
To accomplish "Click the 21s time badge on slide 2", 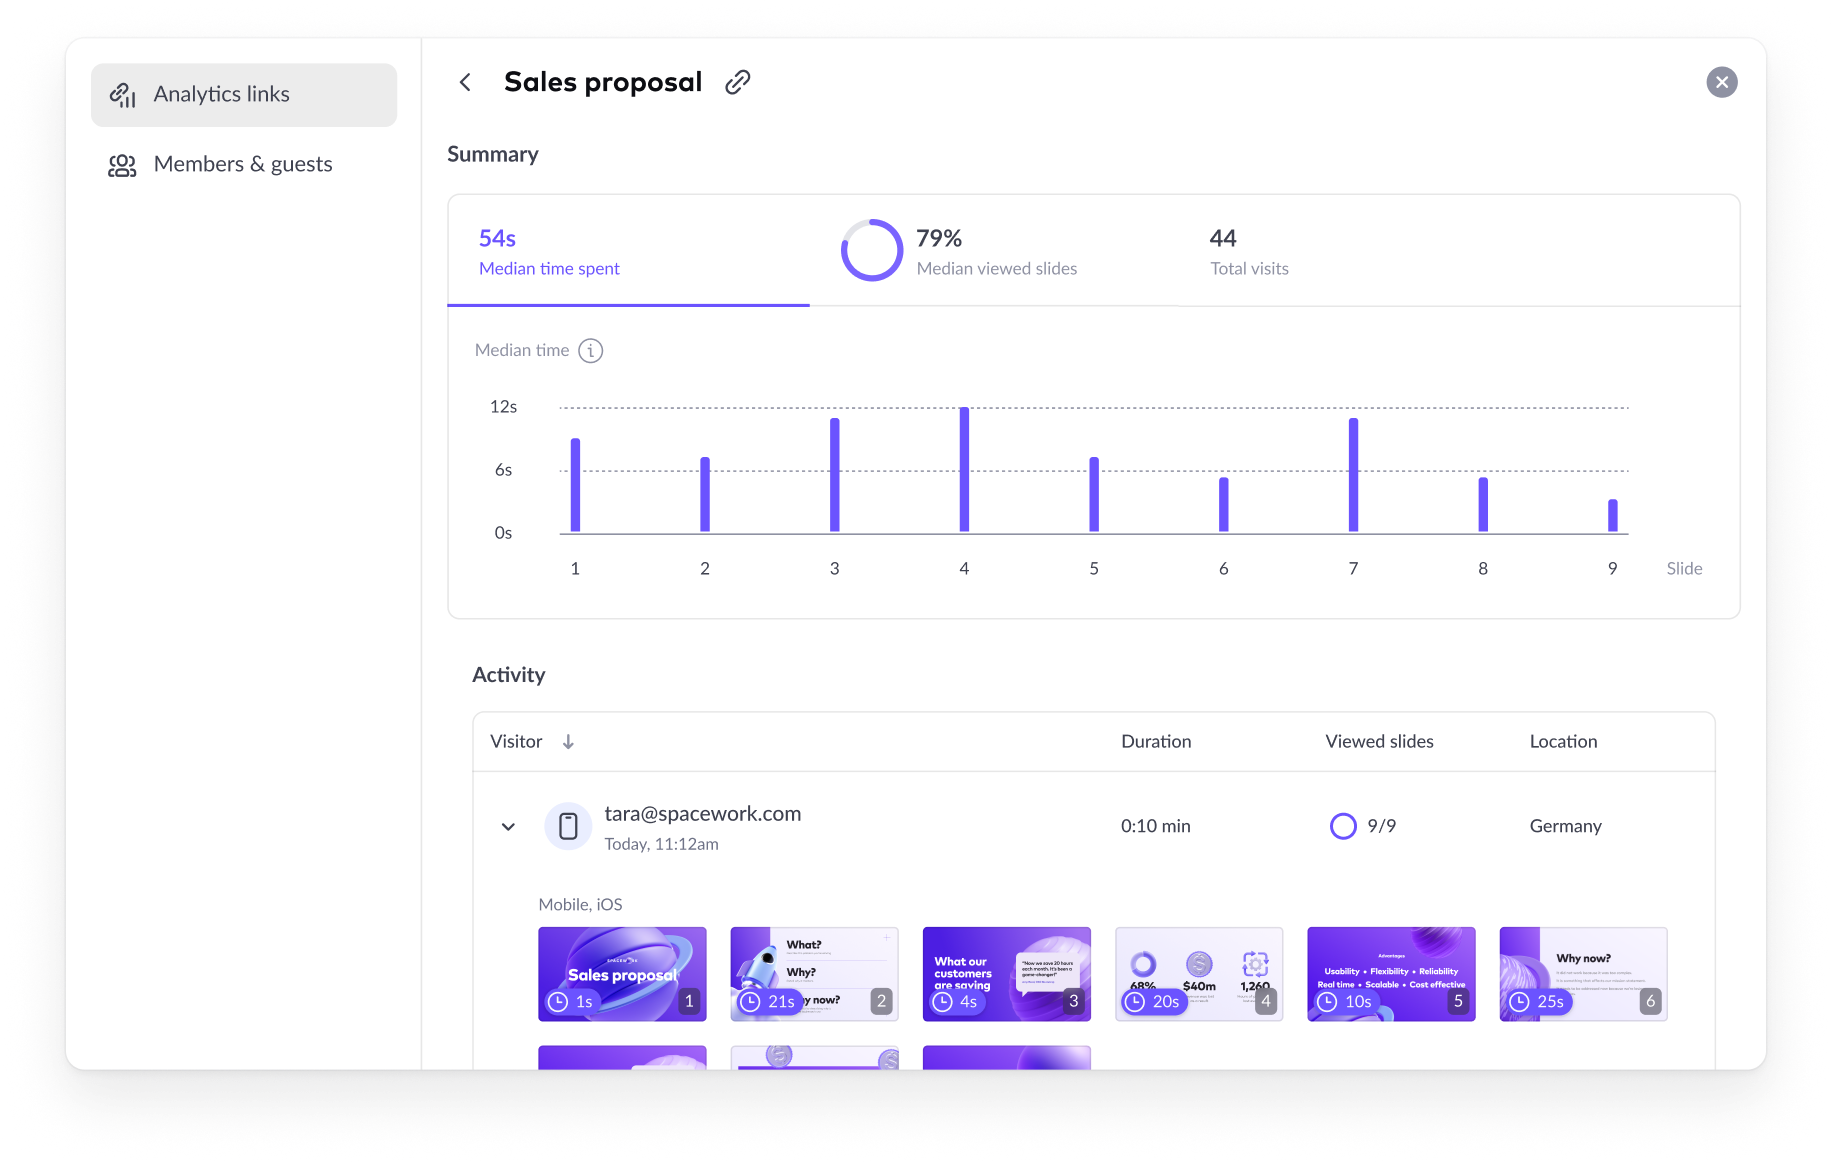I will pos(768,1002).
